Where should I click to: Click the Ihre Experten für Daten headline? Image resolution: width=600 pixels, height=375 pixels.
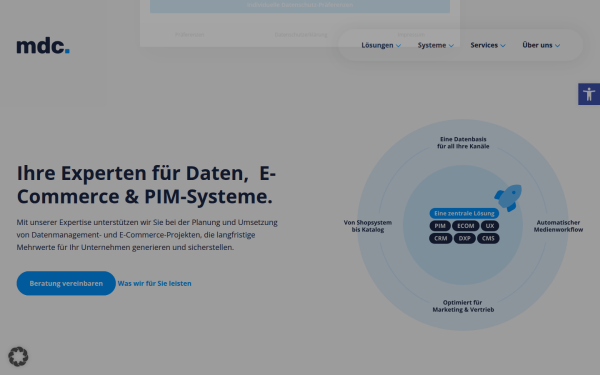(146, 185)
